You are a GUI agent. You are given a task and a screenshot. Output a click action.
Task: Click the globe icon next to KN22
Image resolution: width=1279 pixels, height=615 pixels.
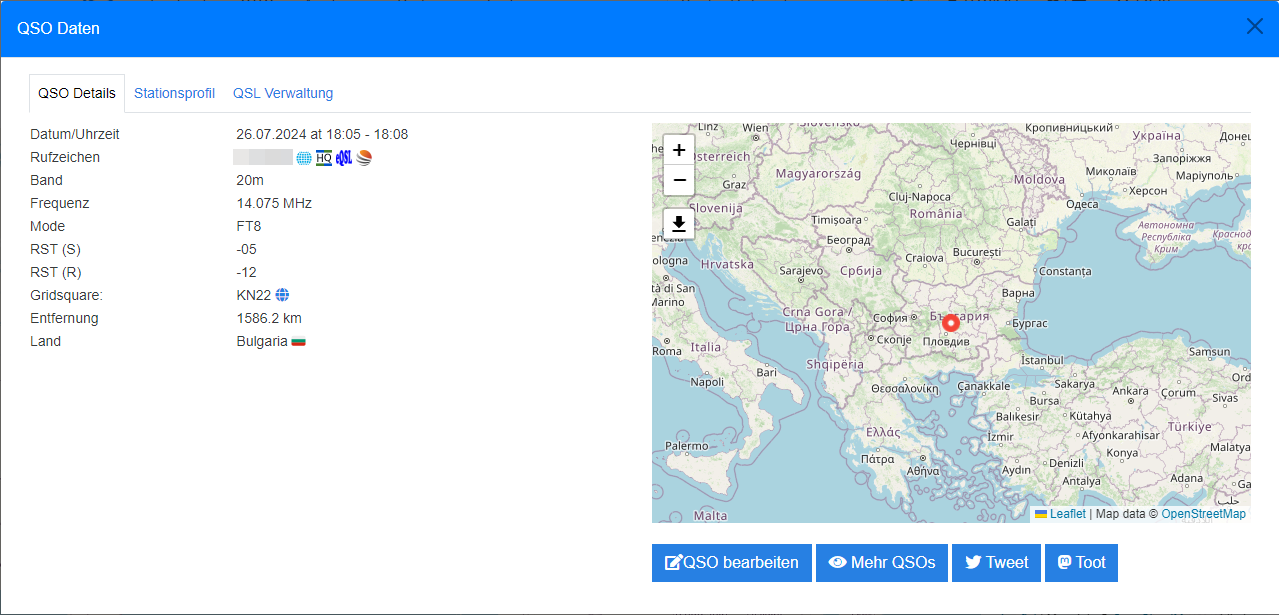pos(282,295)
